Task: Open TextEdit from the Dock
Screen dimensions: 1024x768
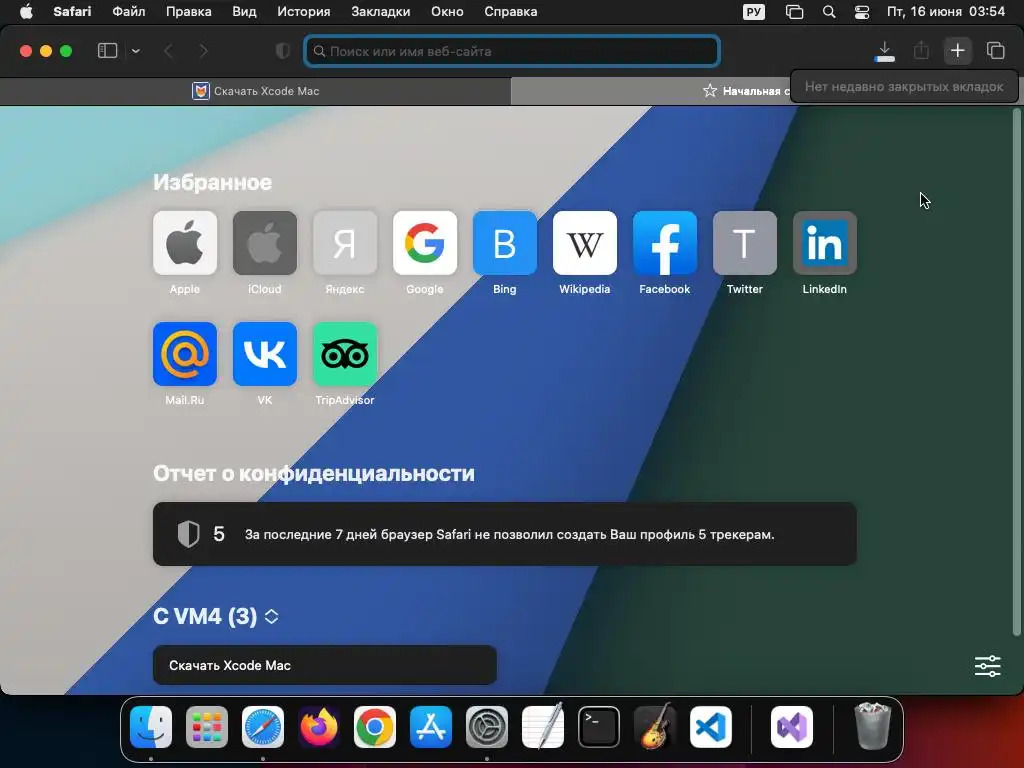Action: point(543,727)
